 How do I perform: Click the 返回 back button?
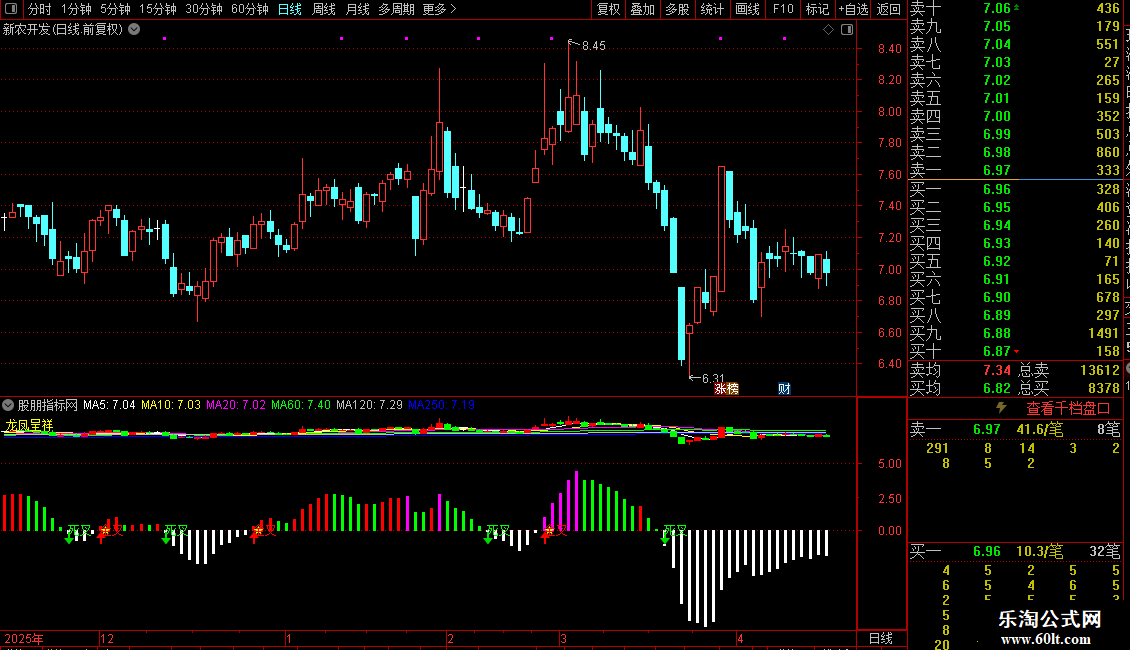click(889, 9)
